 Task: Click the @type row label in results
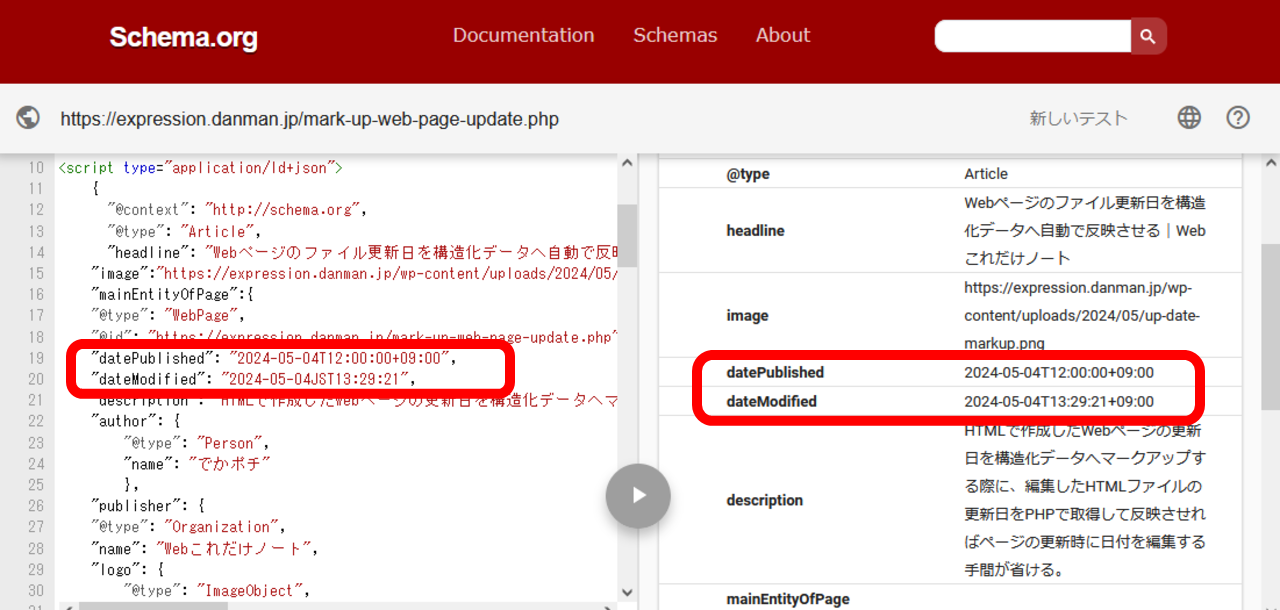click(748, 174)
